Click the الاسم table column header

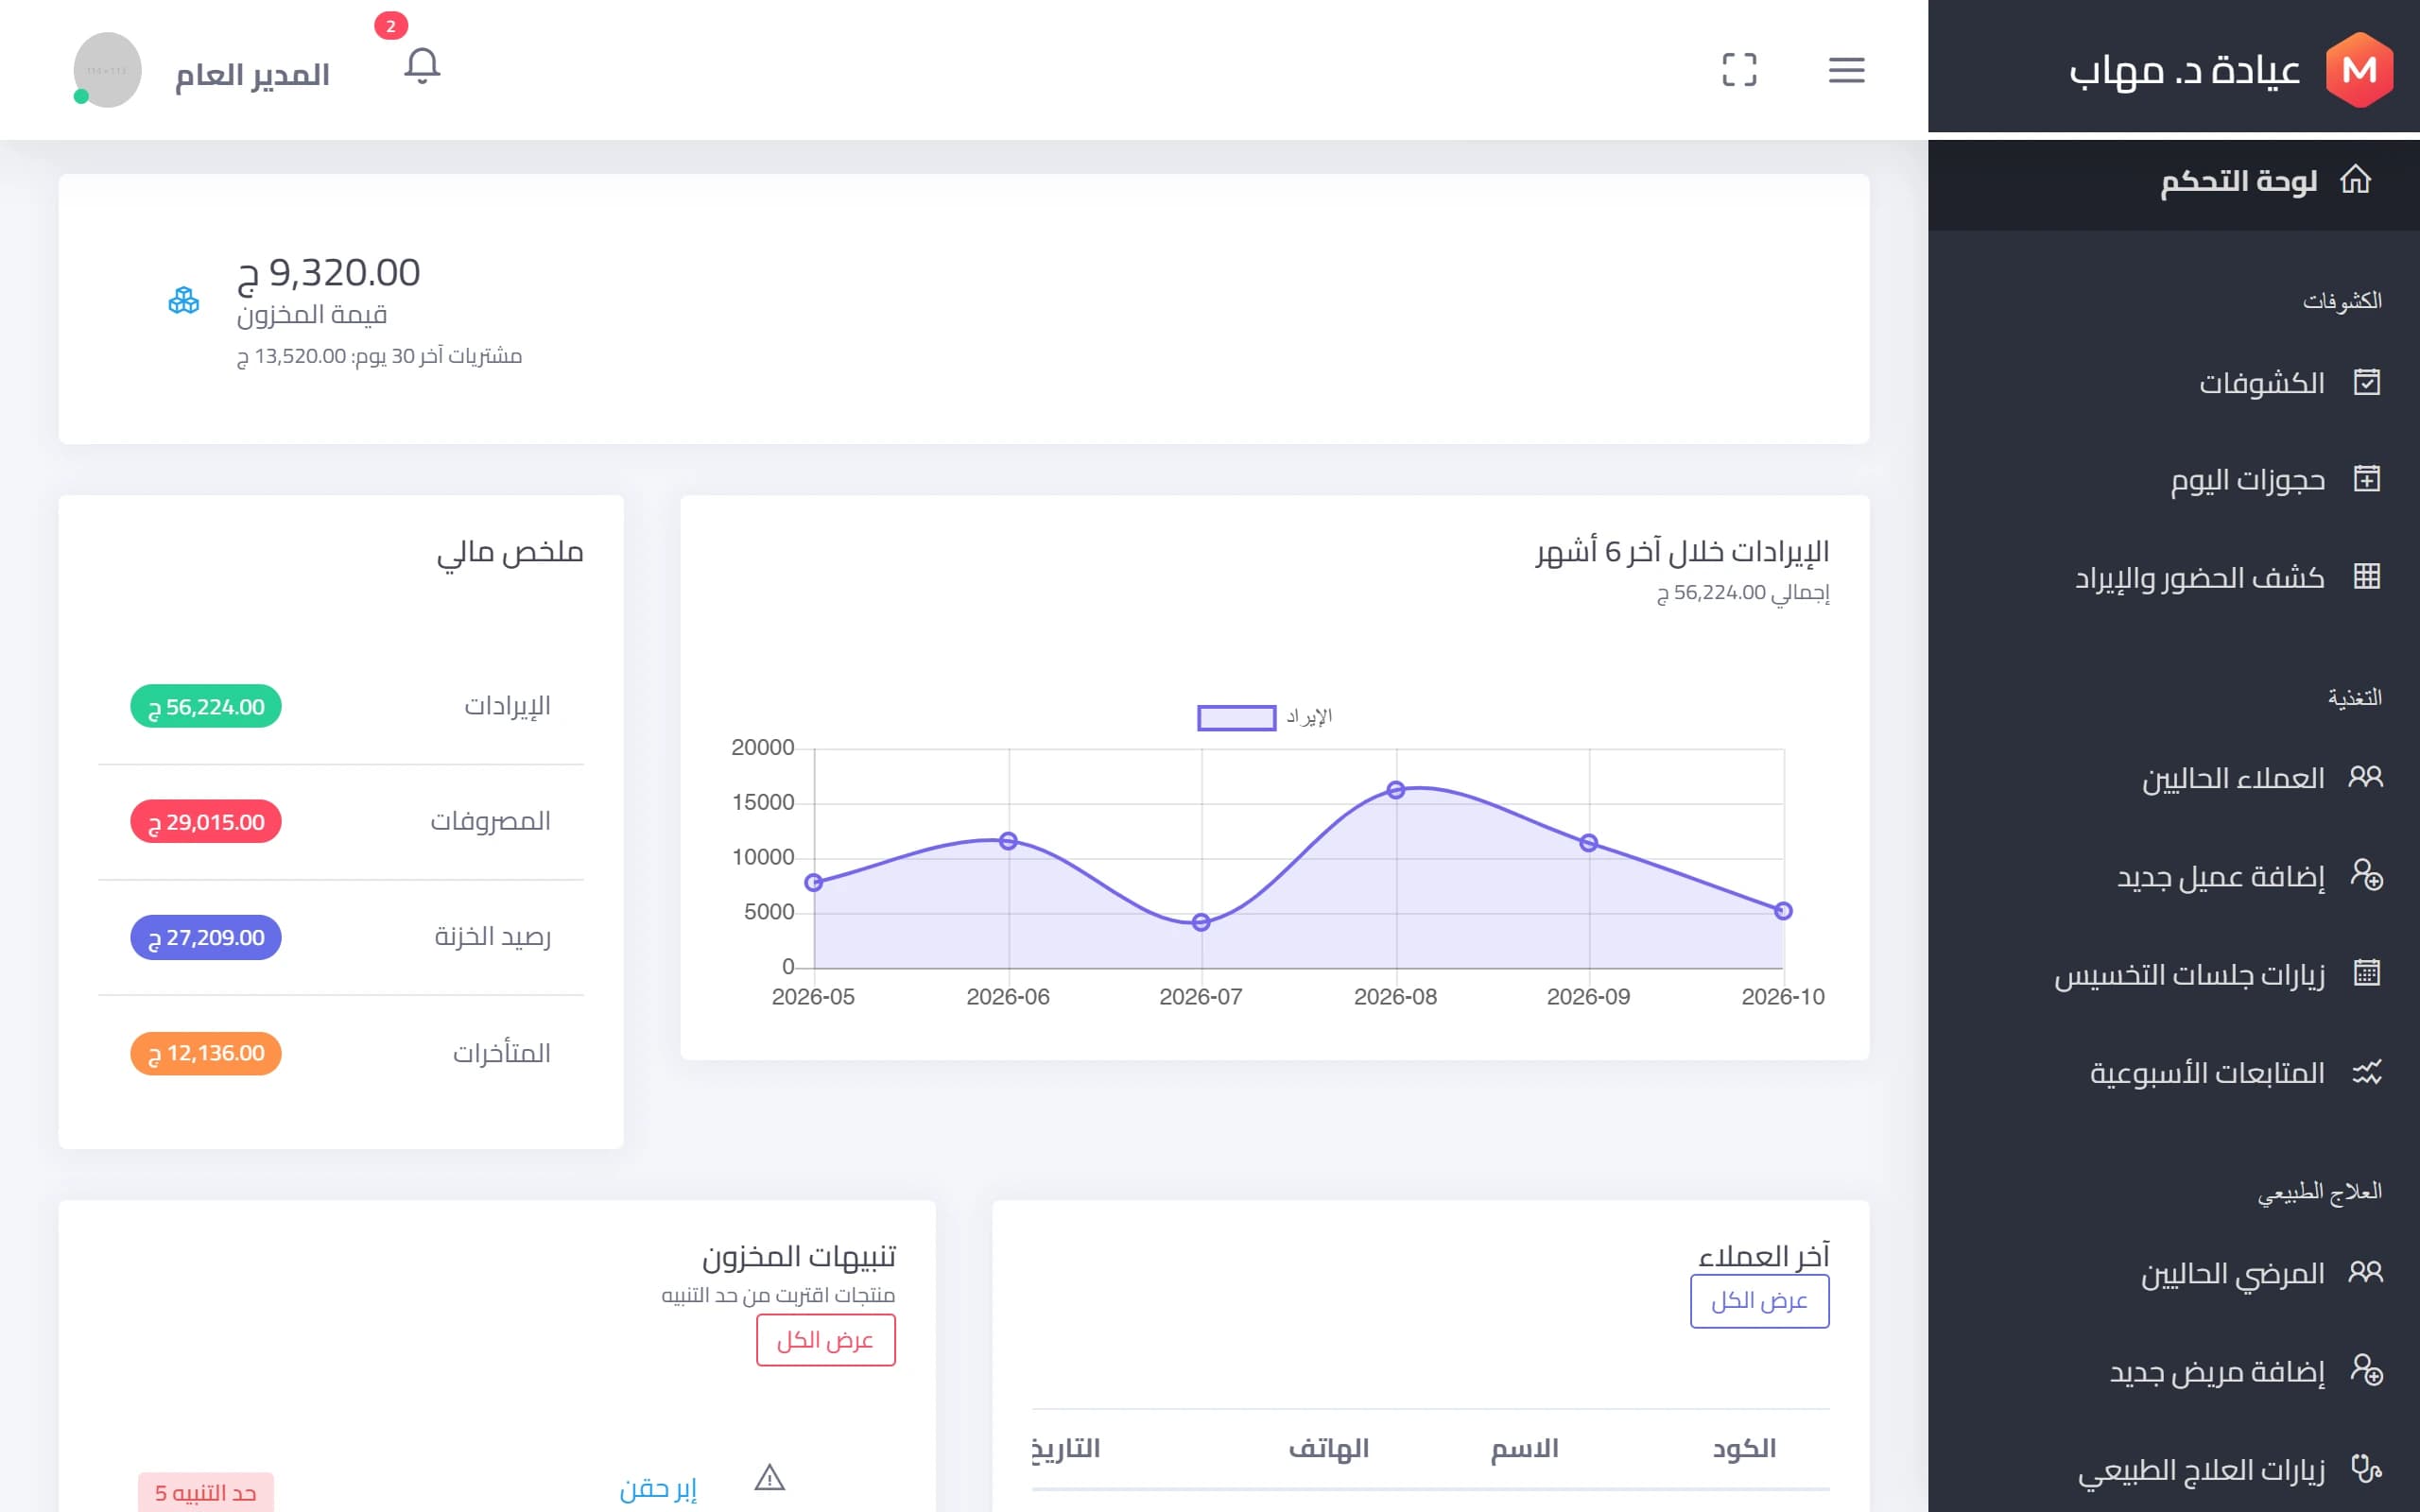point(1524,1448)
